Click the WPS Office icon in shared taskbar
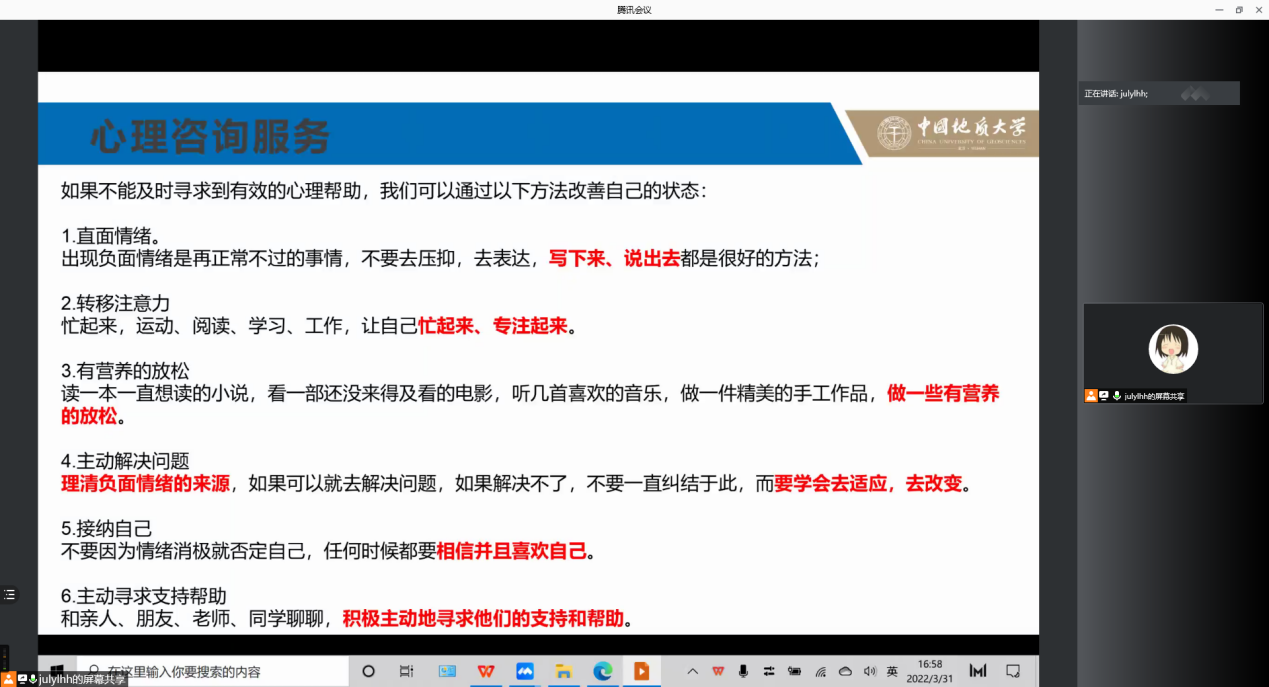 (486, 671)
